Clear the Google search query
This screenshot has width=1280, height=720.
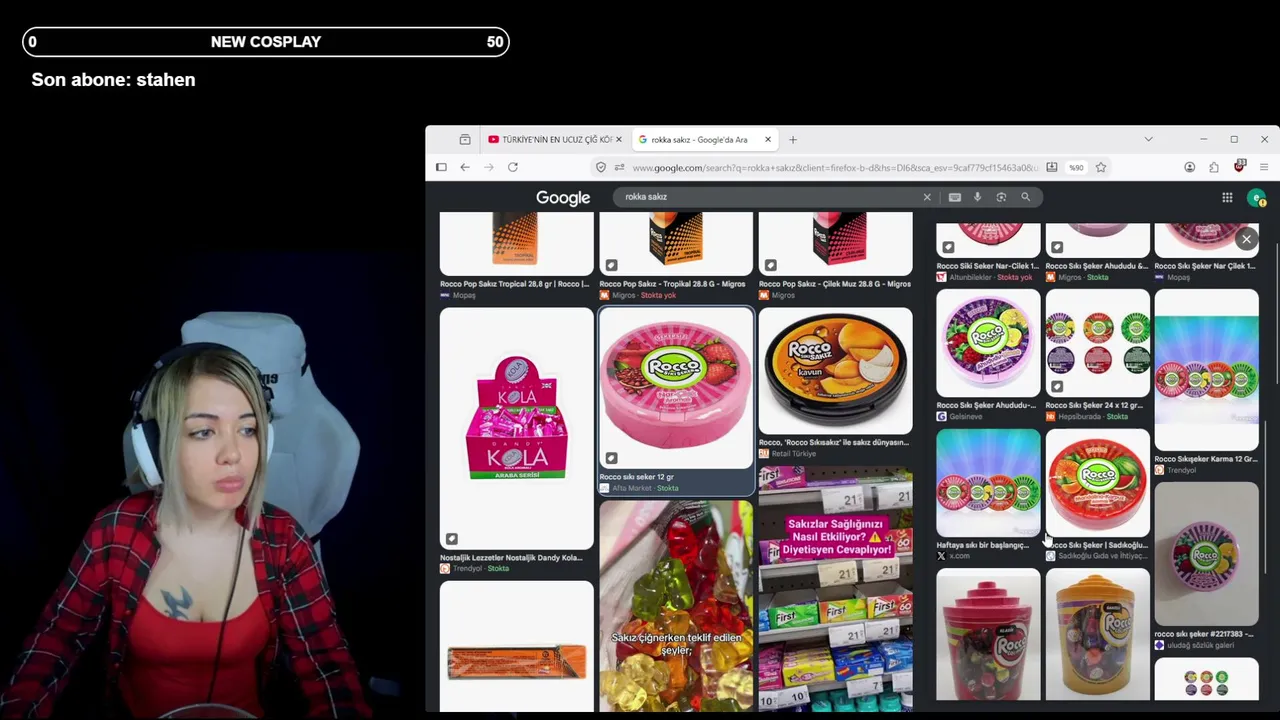pyautogui.click(x=927, y=197)
